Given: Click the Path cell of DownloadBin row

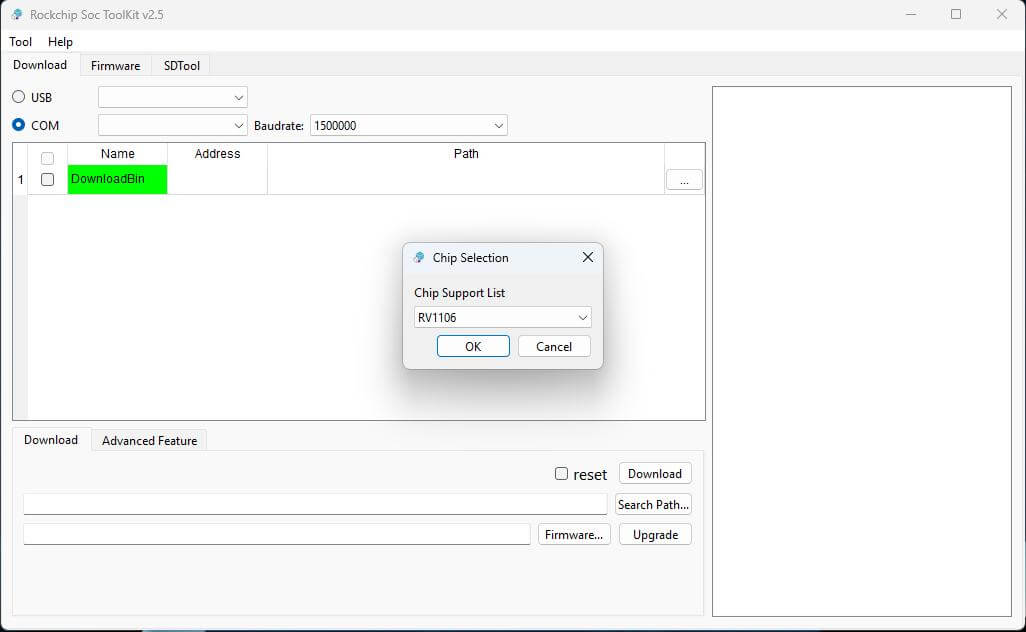Looking at the screenshot, I should coord(466,179).
